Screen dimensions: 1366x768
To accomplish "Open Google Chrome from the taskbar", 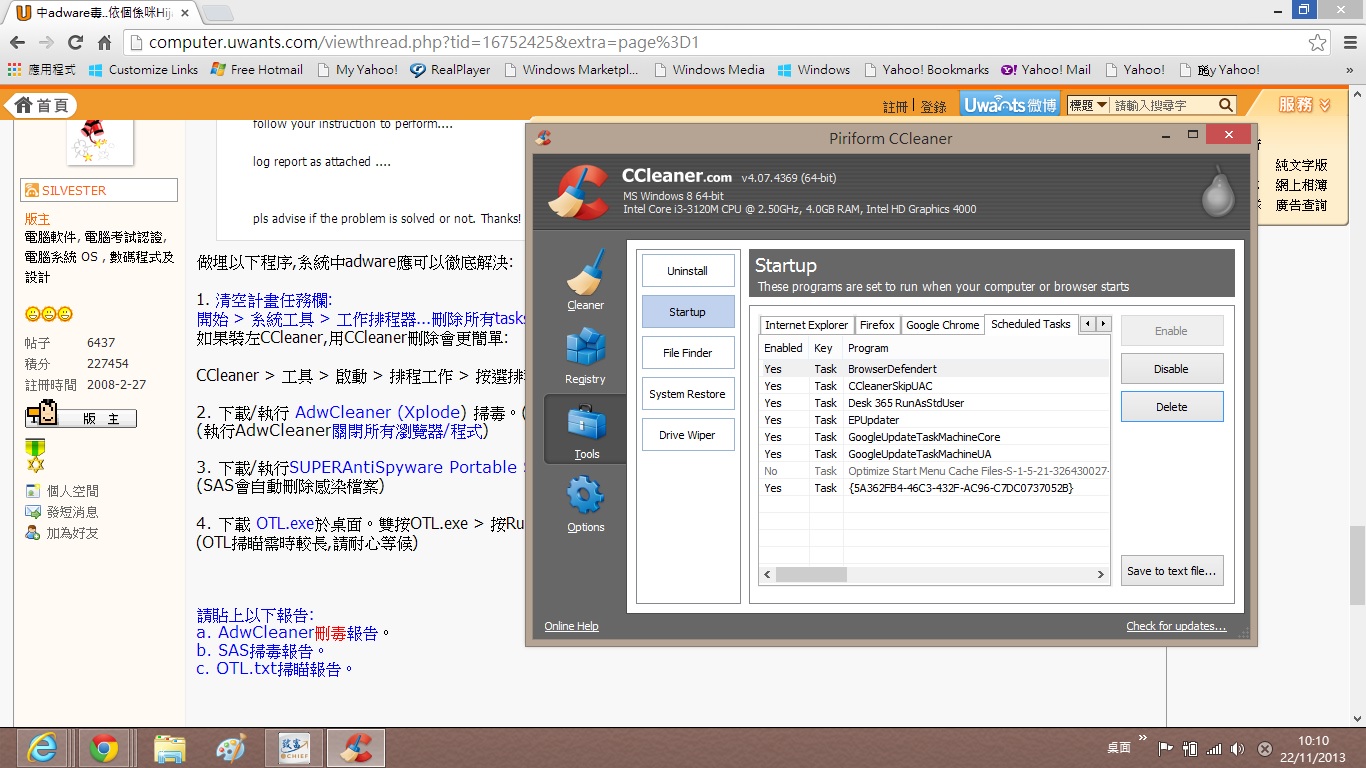I will click(x=104, y=748).
